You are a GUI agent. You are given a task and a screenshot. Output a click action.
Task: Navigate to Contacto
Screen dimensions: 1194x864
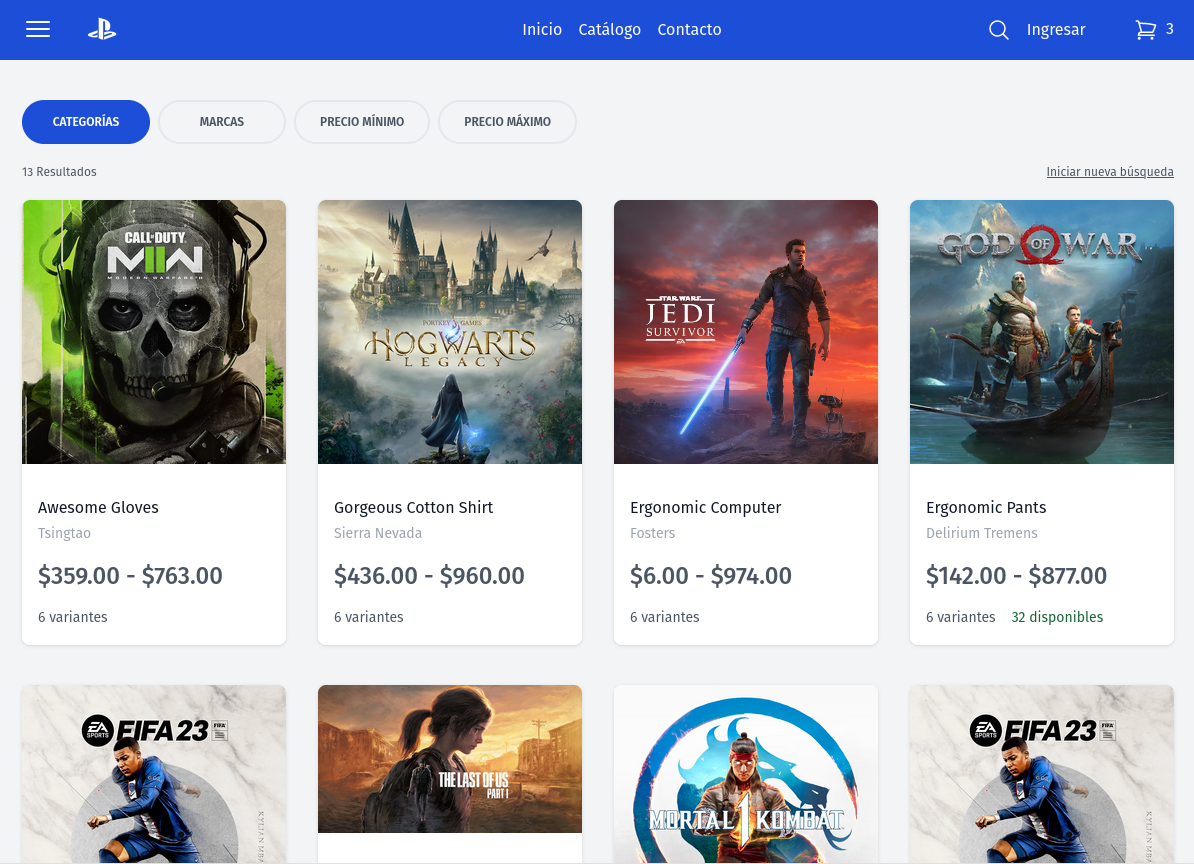pyautogui.click(x=689, y=30)
